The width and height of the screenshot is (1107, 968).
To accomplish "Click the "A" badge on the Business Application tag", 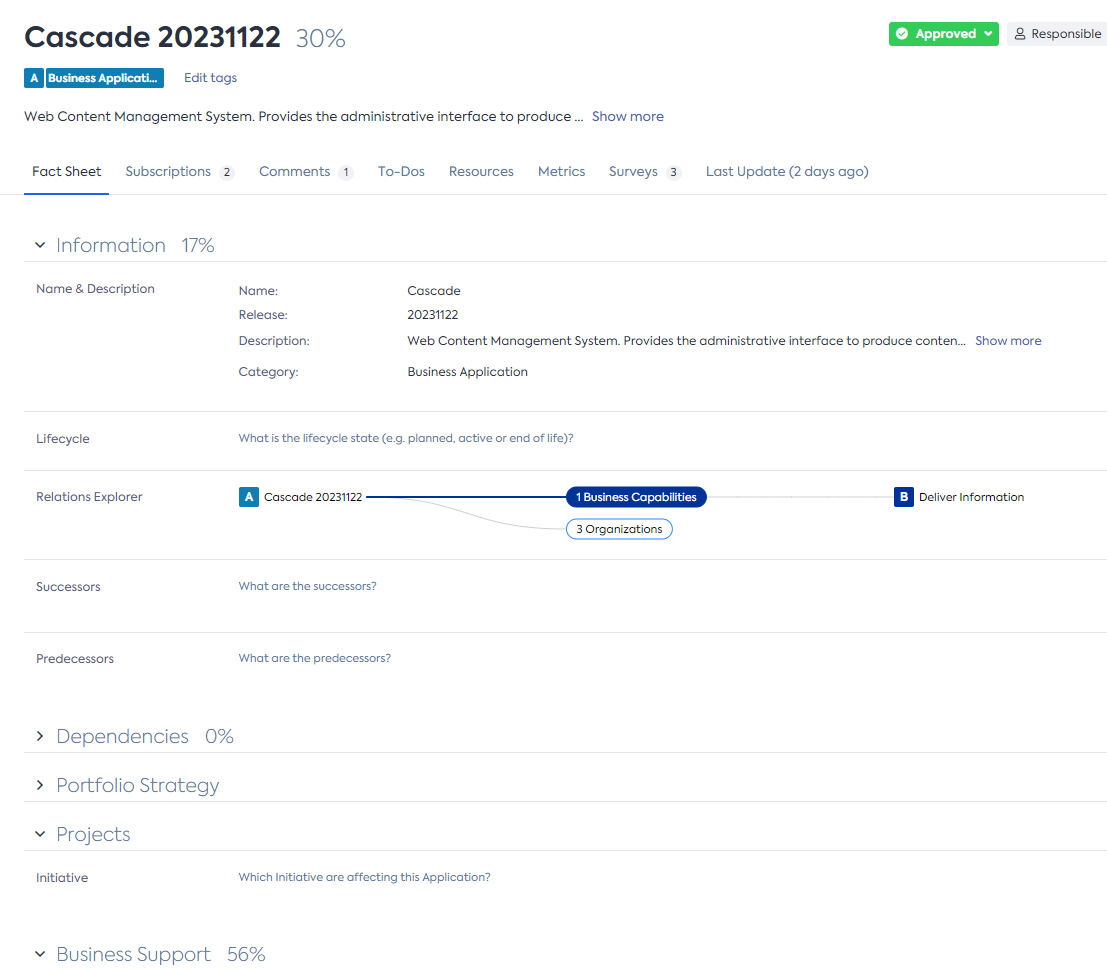I will click(x=34, y=77).
